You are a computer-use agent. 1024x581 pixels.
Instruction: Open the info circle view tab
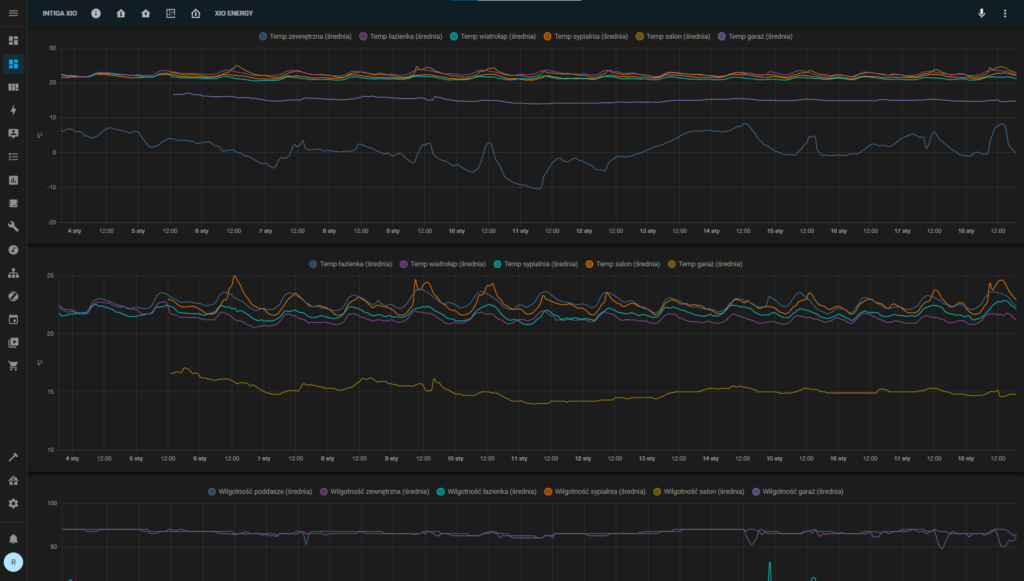pyautogui.click(x=96, y=14)
